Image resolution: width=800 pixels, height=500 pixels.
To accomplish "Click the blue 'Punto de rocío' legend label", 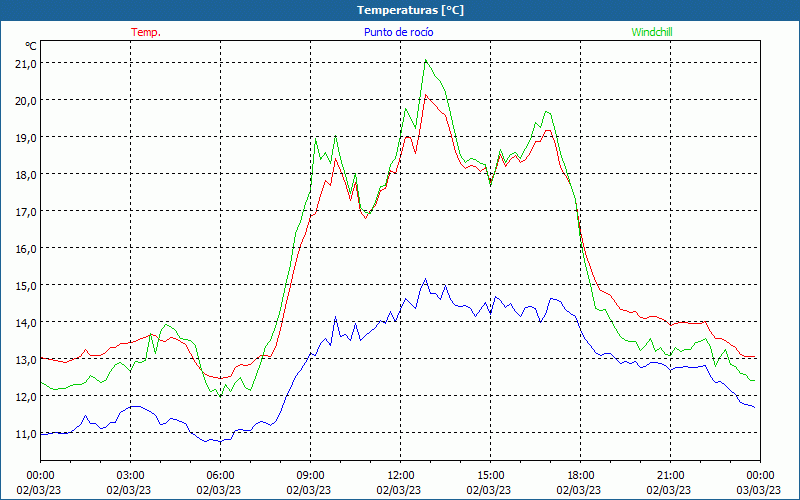I will 398,32.
